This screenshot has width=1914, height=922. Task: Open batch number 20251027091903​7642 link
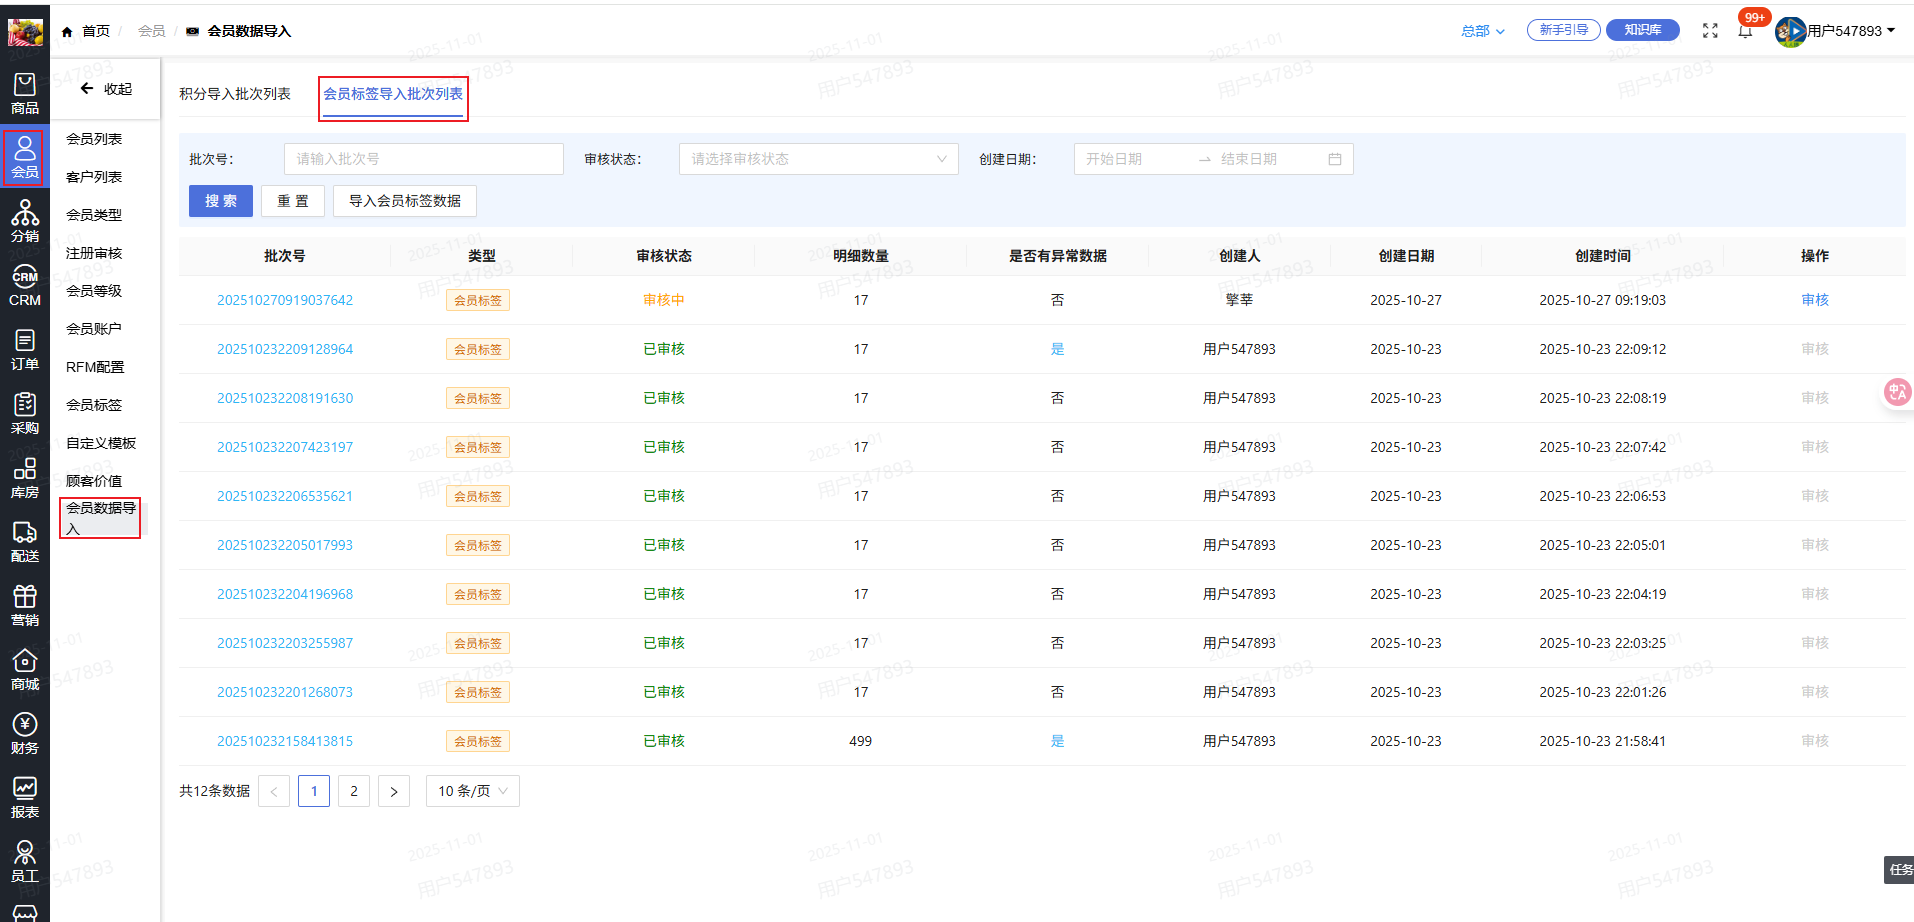285,300
